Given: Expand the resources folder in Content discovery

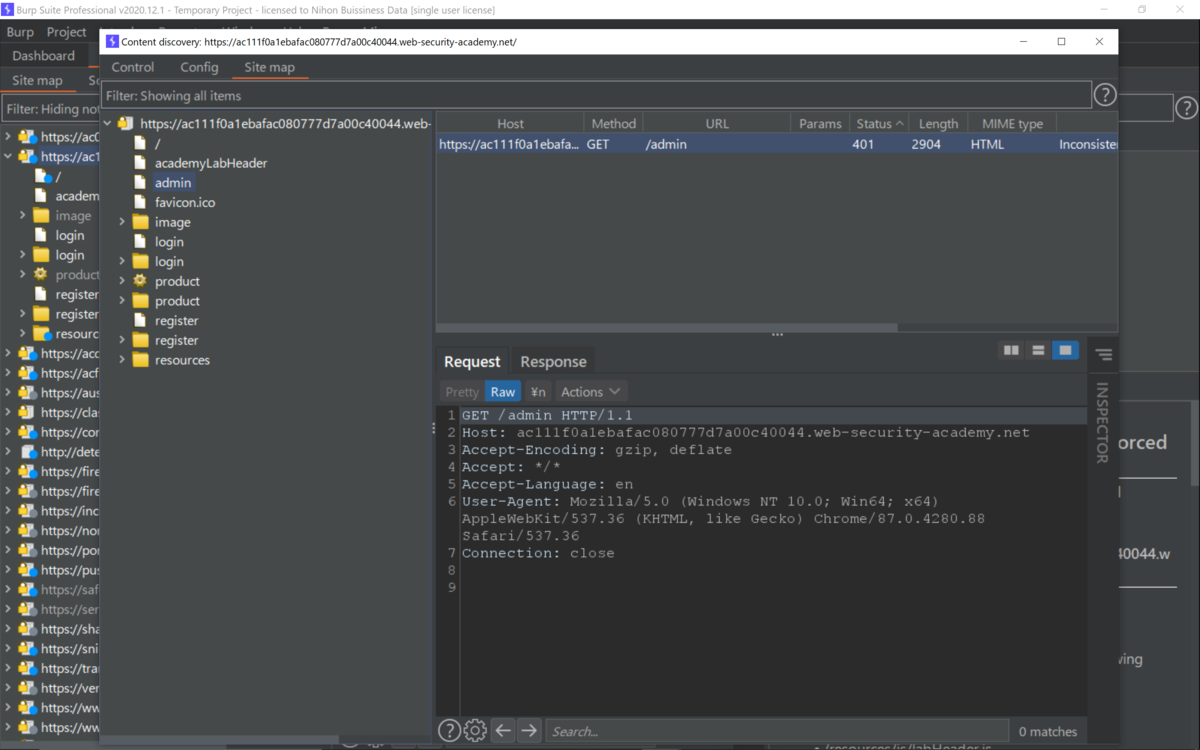Looking at the screenshot, I should click(x=122, y=360).
